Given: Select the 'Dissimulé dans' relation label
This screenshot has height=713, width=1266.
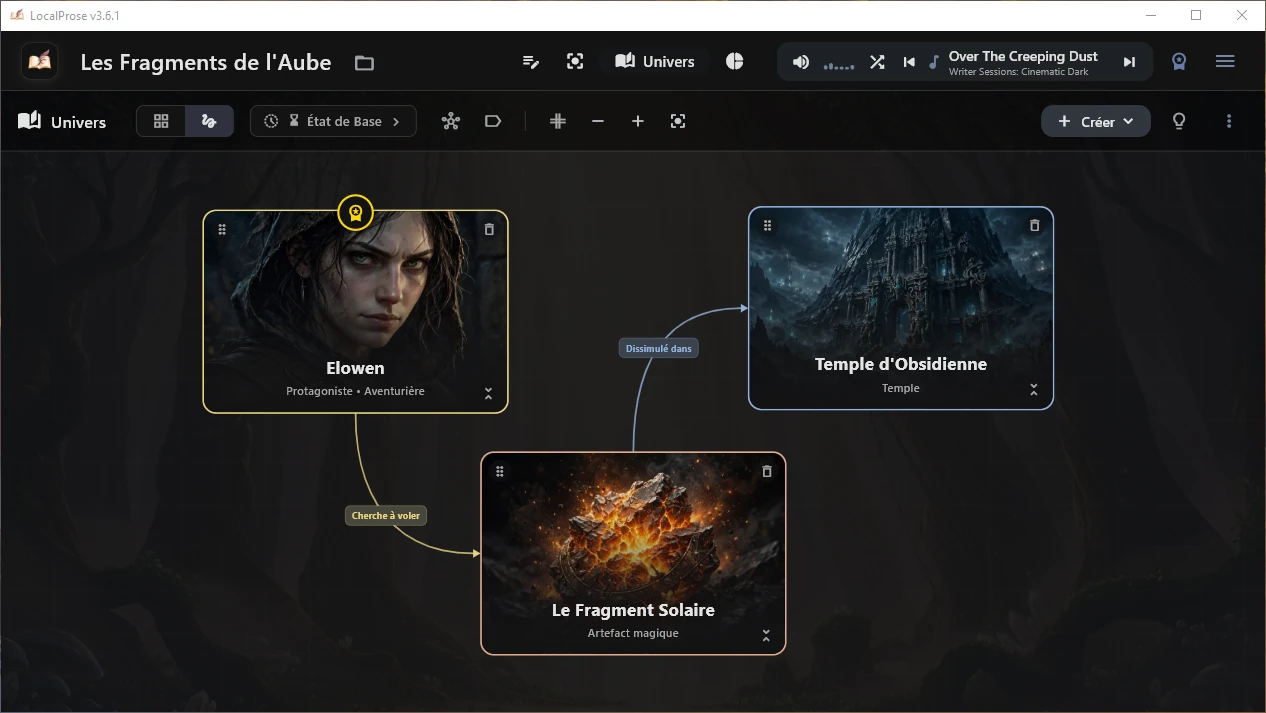Looking at the screenshot, I should click(x=659, y=348).
